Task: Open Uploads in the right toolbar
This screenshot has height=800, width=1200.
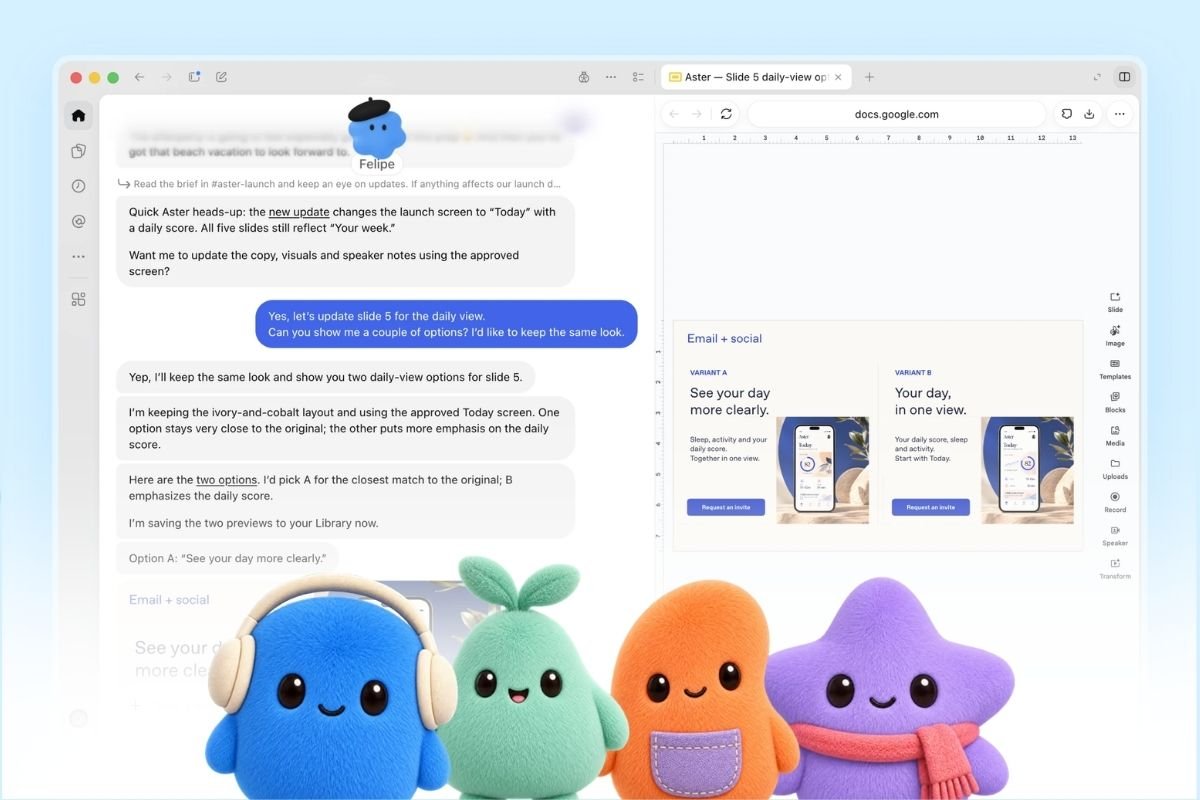Action: click(x=1115, y=469)
